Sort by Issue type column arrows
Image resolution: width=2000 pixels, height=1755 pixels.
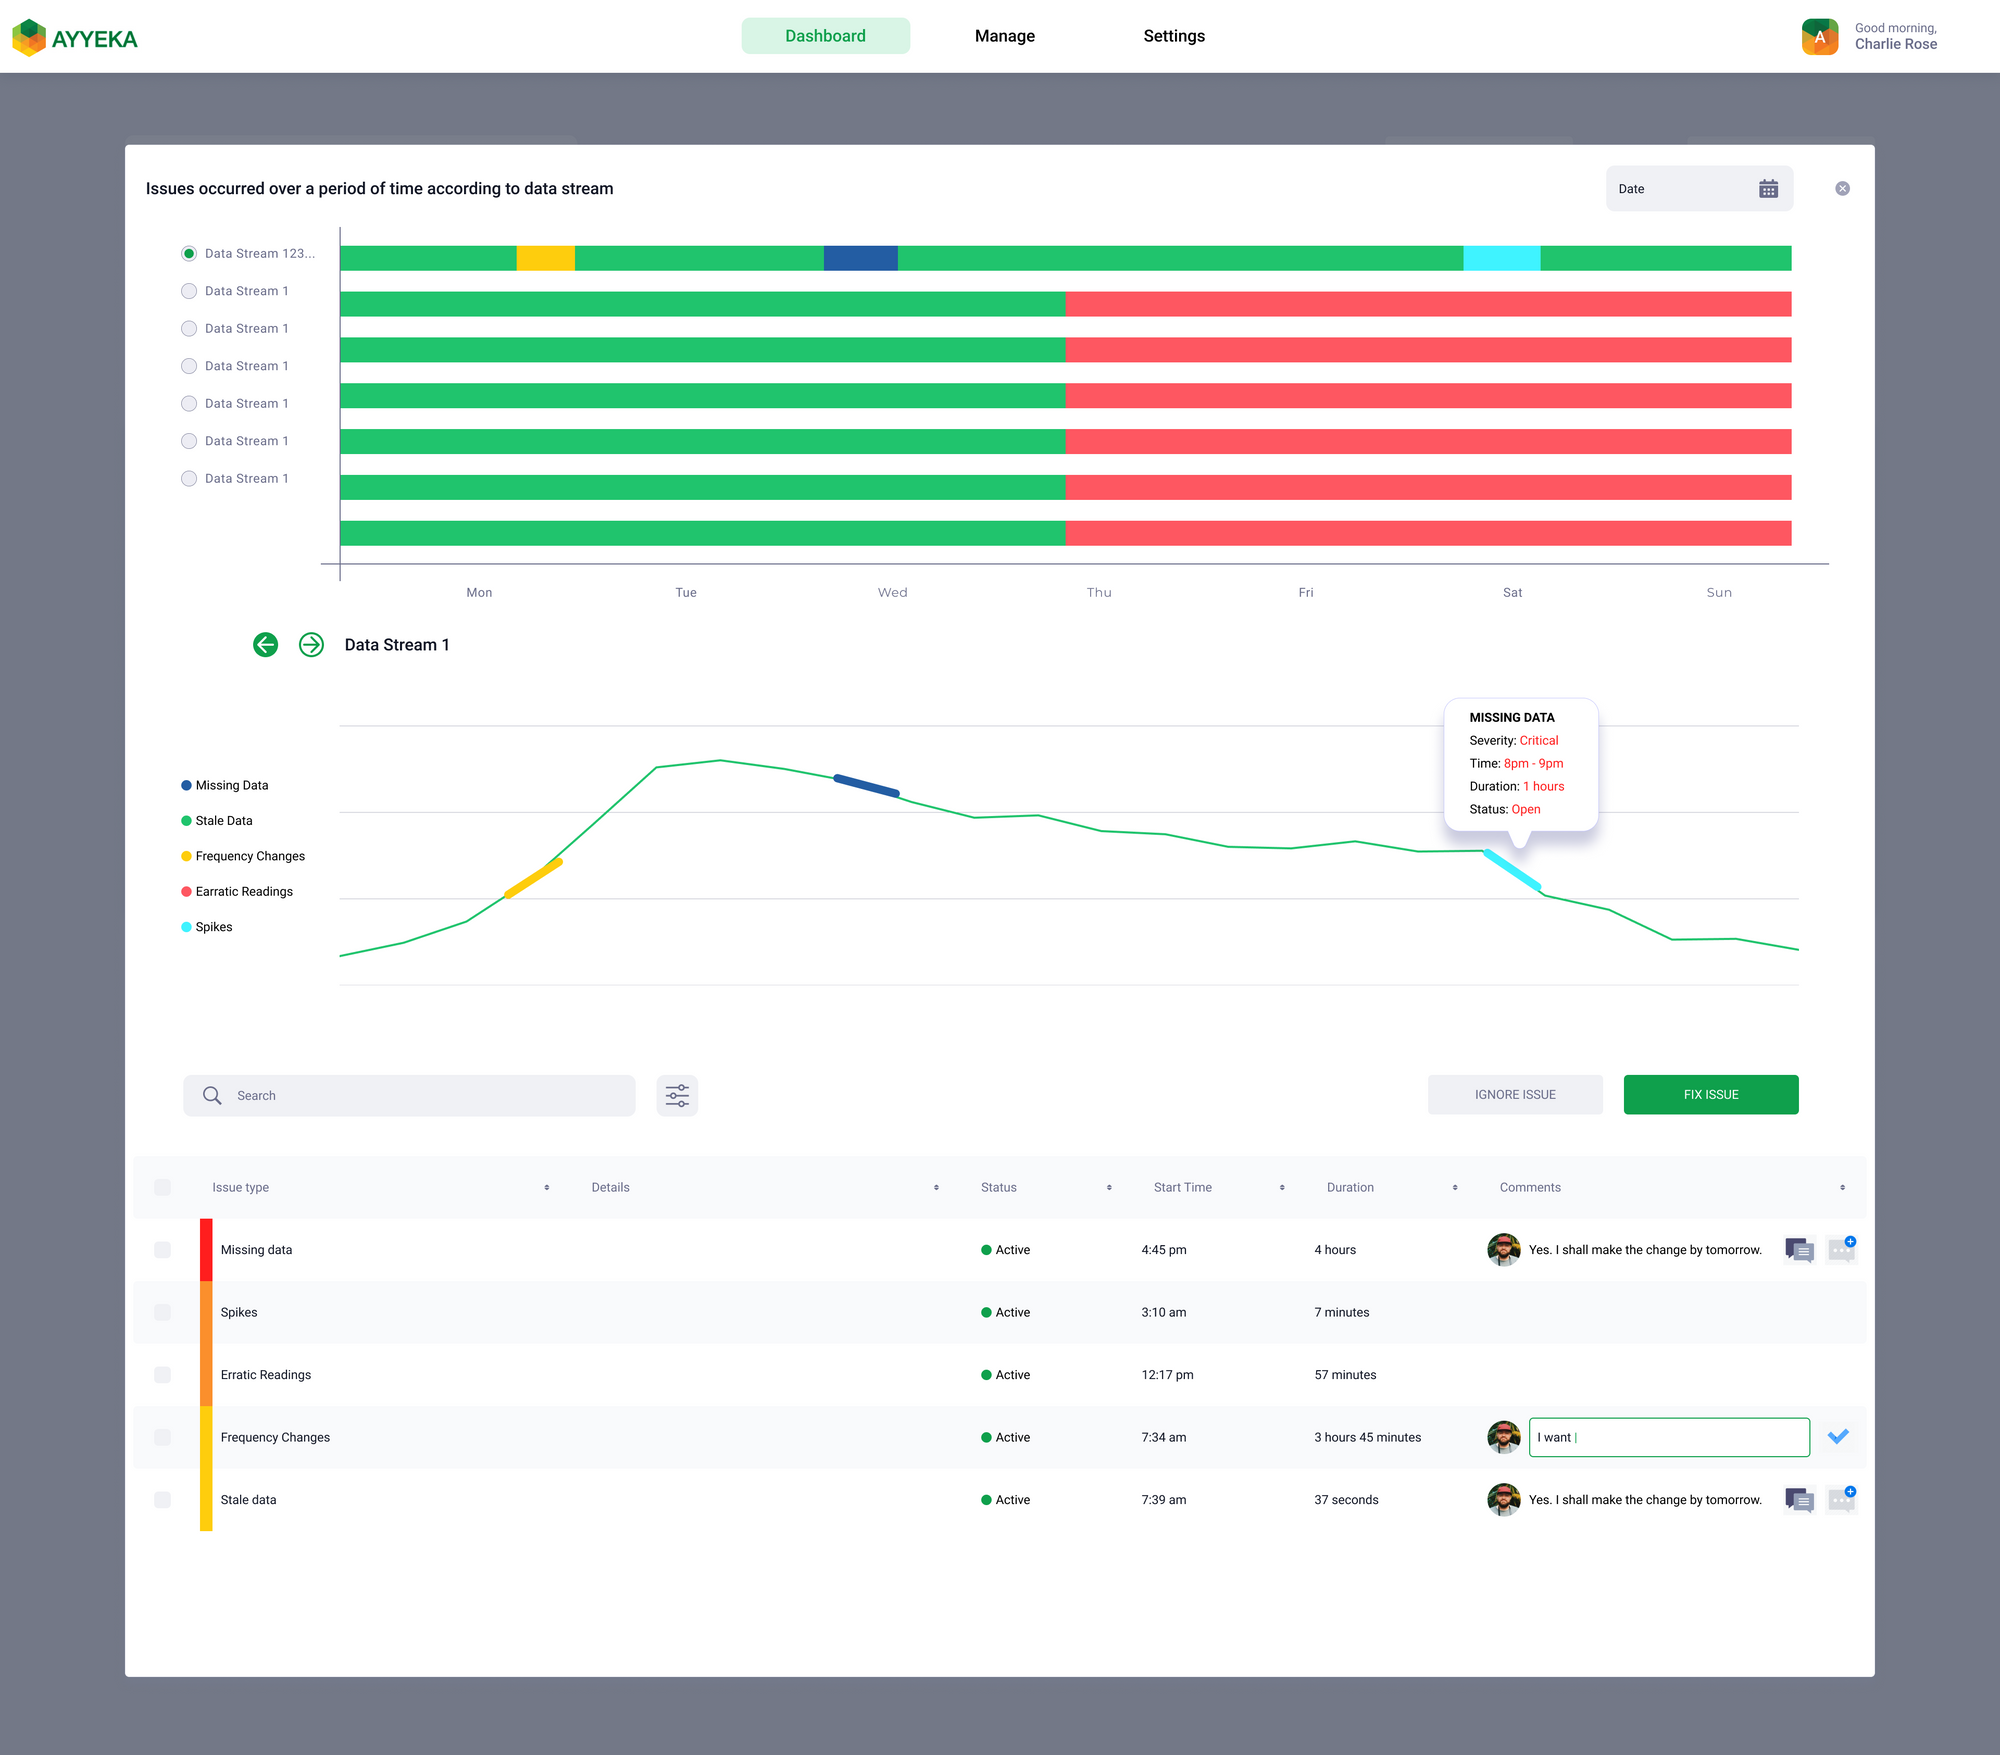point(546,1187)
